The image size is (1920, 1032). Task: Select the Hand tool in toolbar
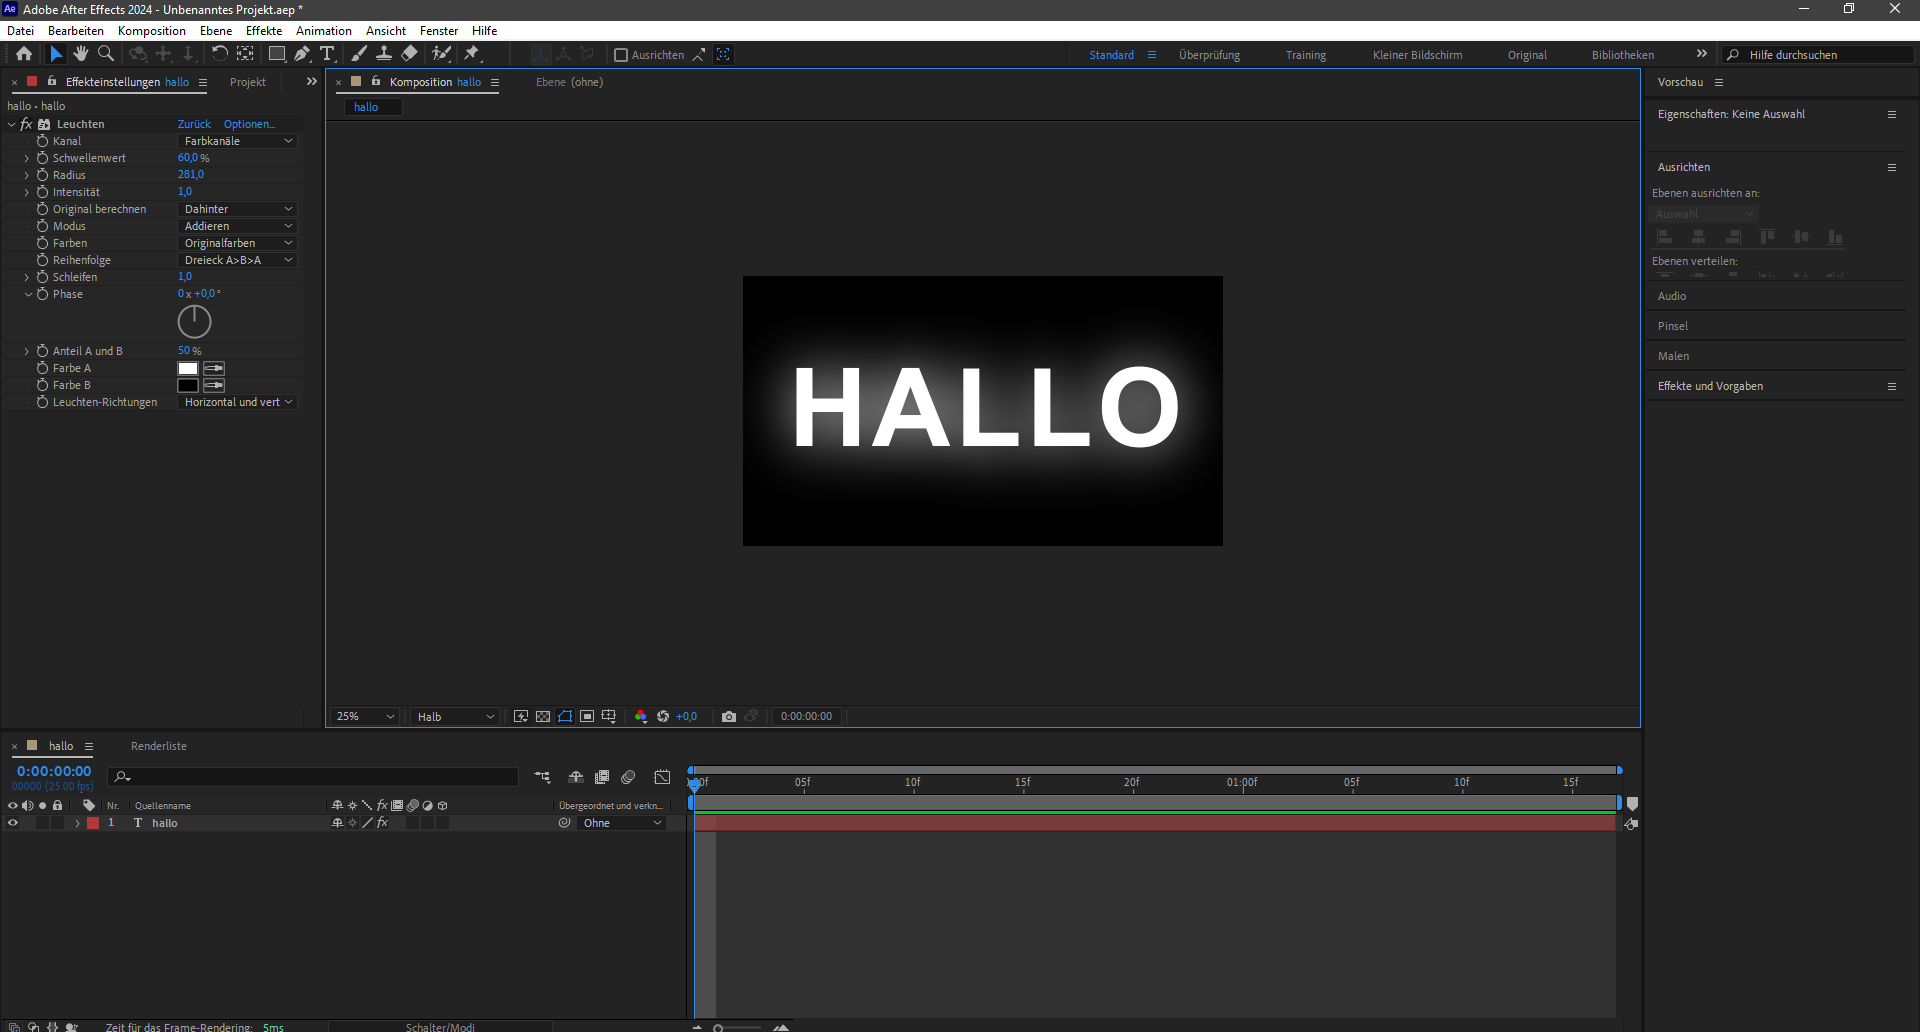point(81,54)
